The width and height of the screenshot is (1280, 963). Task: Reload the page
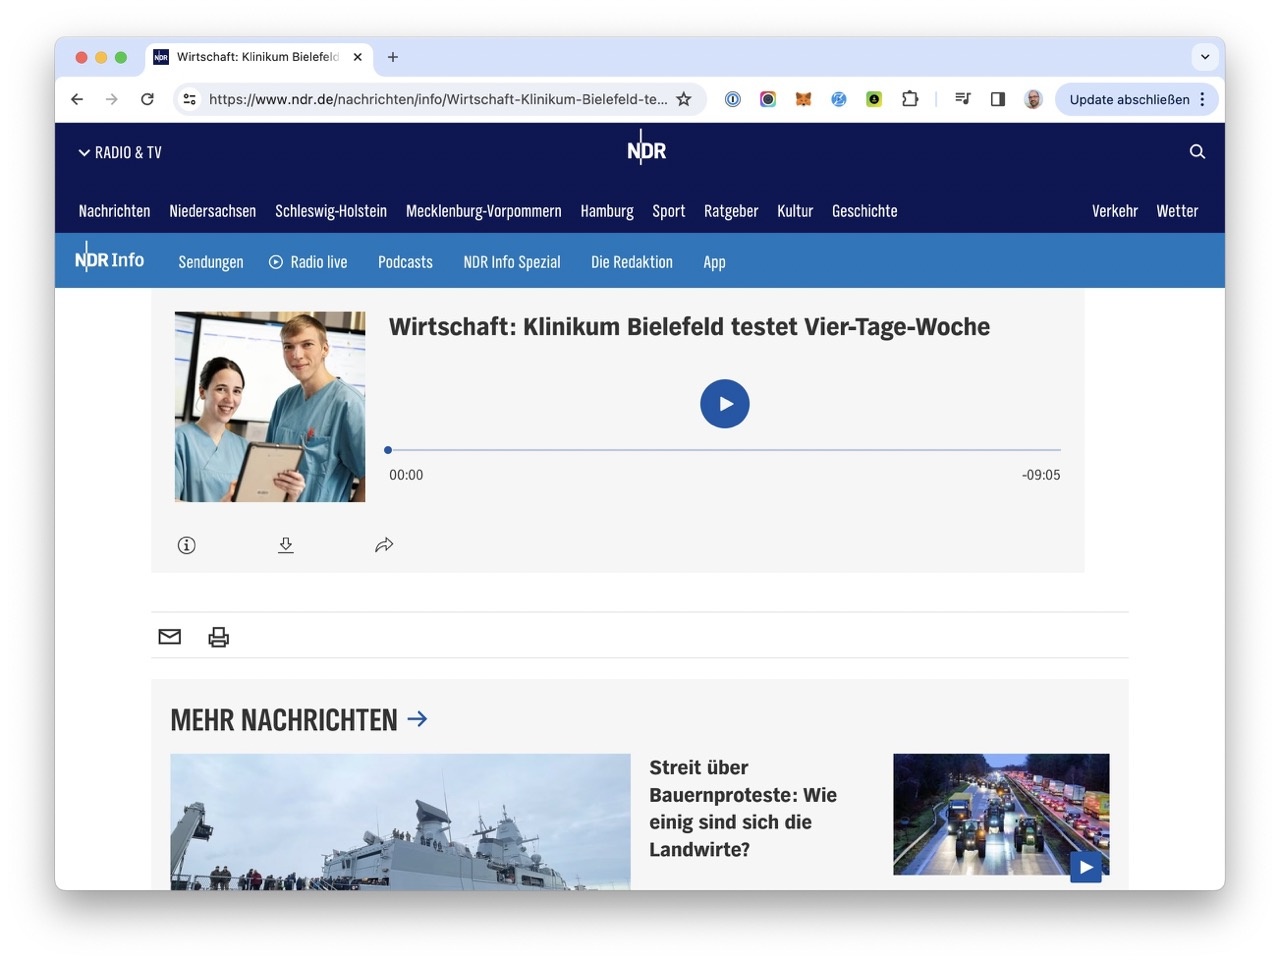coord(147,99)
